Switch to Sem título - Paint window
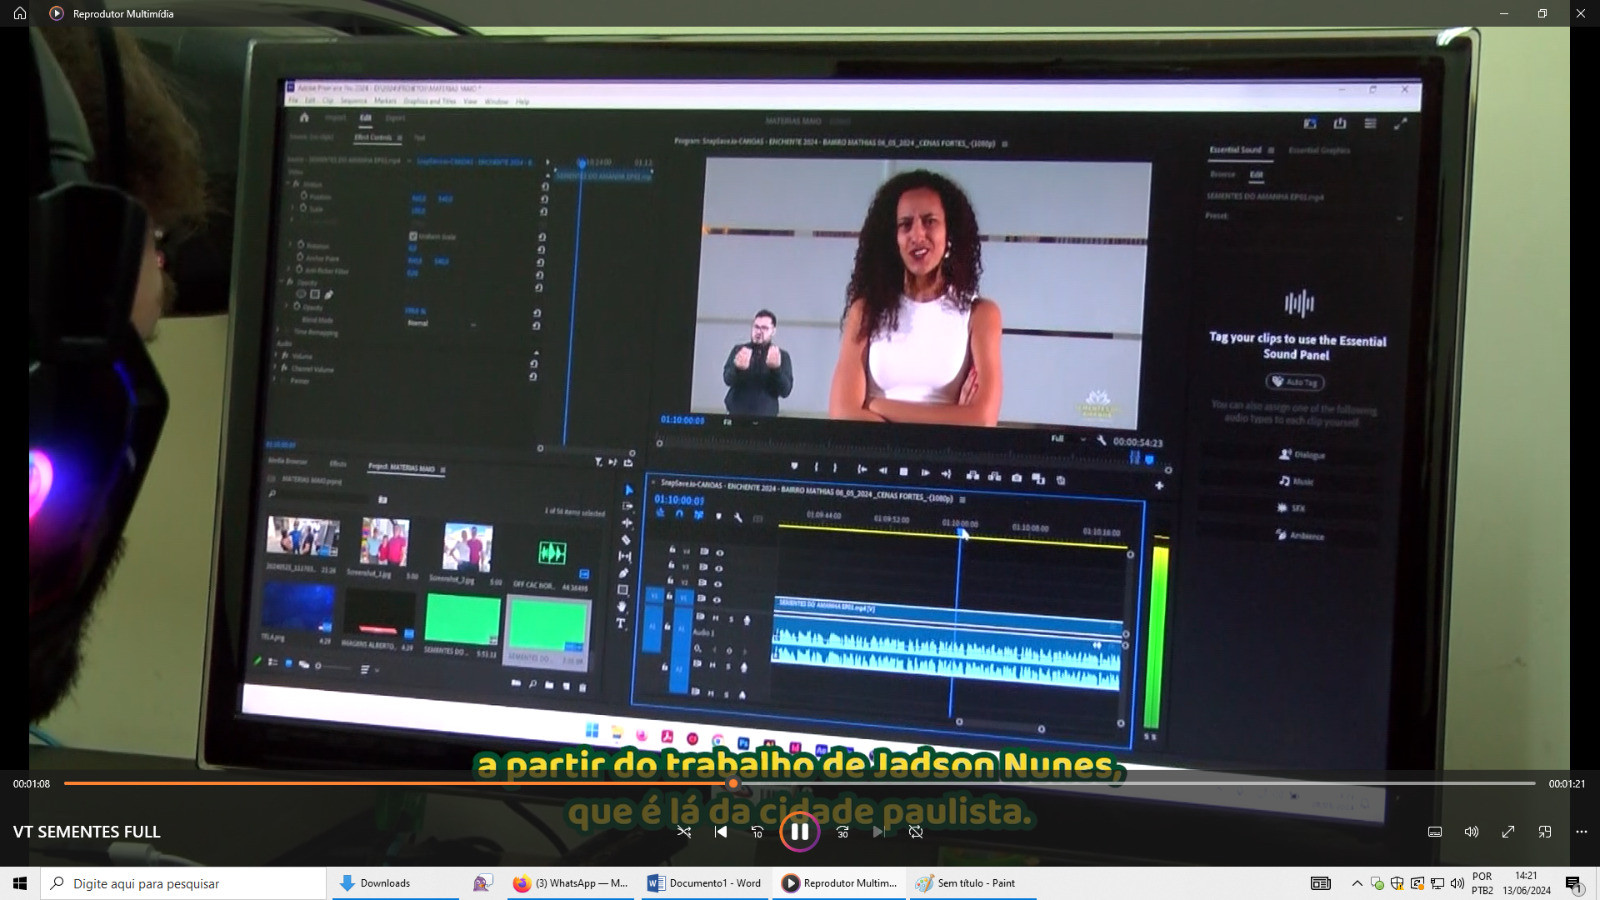This screenshot has width=1600, height=900. tap(966, 884)
